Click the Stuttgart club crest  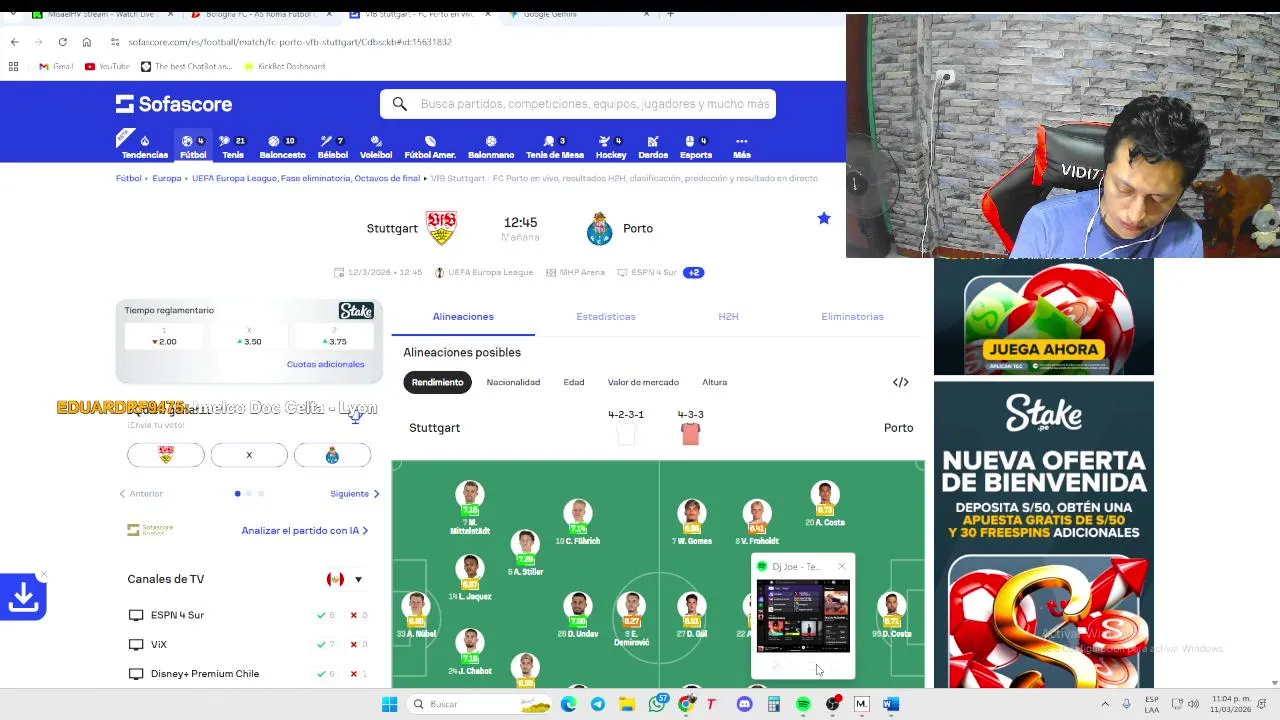tap(441, 228)
